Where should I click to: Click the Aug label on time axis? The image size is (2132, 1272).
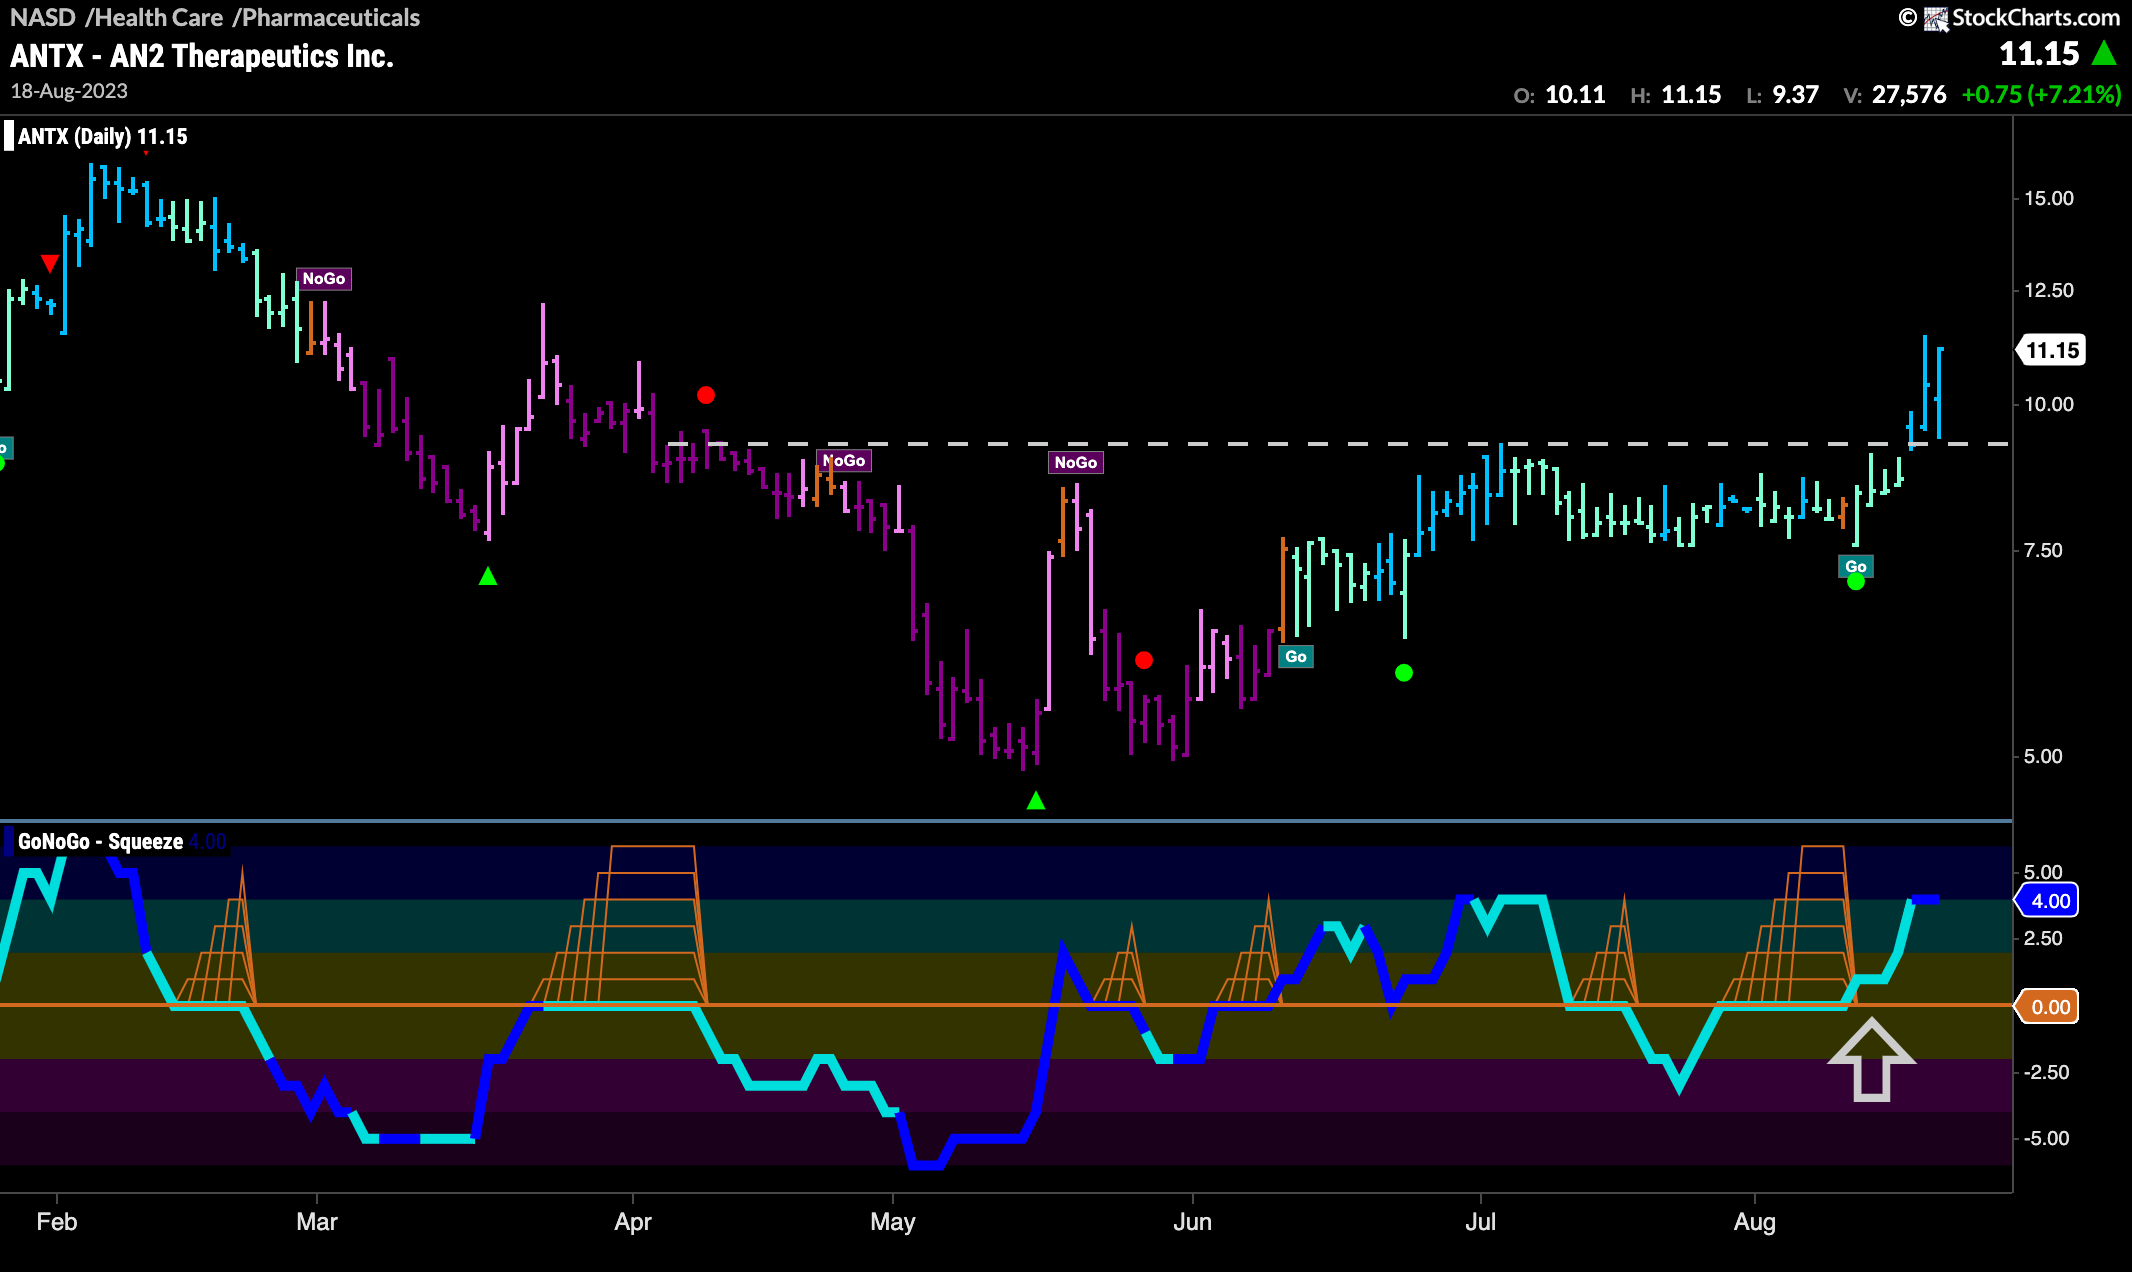point(1755,1222)
